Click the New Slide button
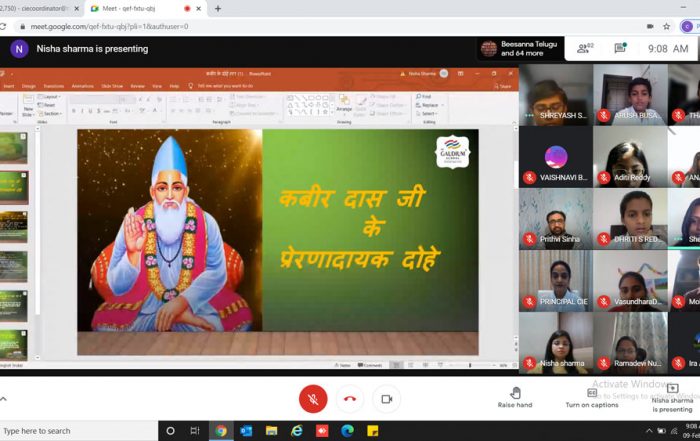 point(28,106)
